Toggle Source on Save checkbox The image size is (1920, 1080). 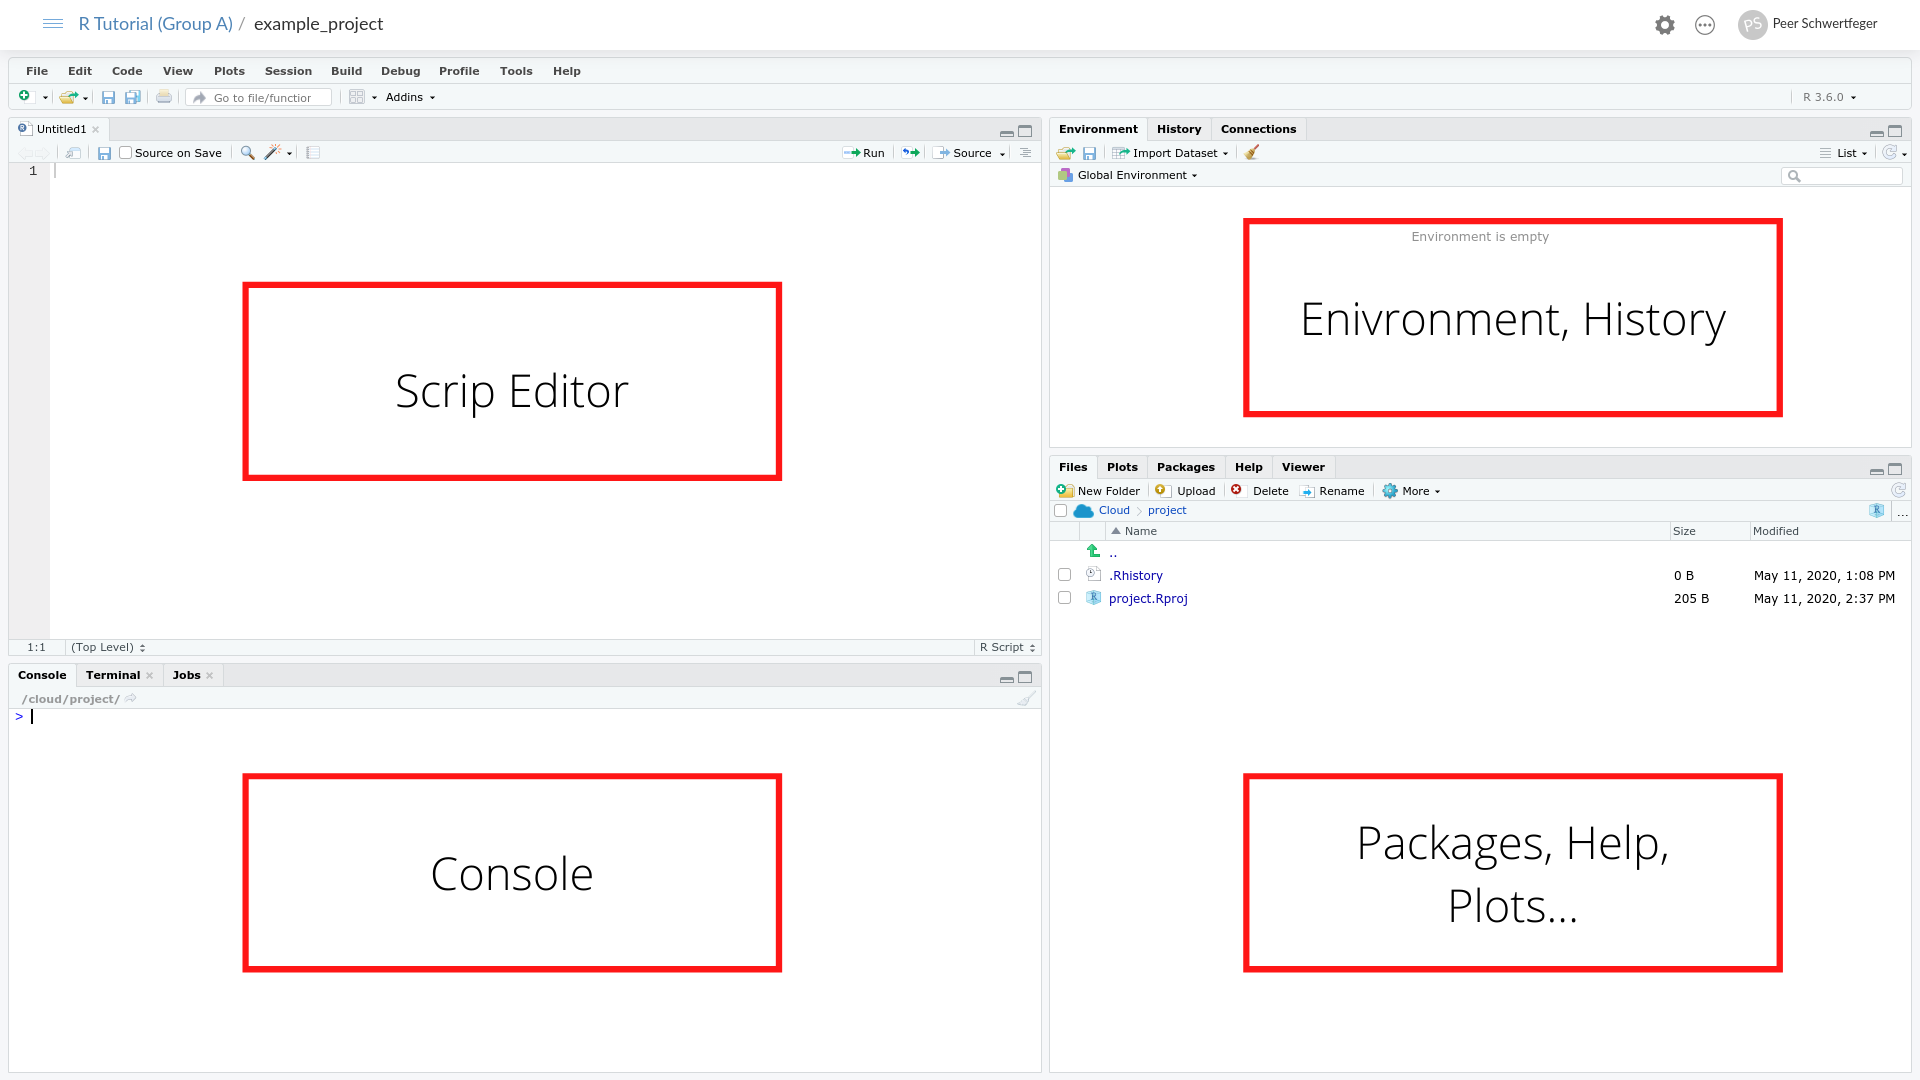(x=125, y=153)
